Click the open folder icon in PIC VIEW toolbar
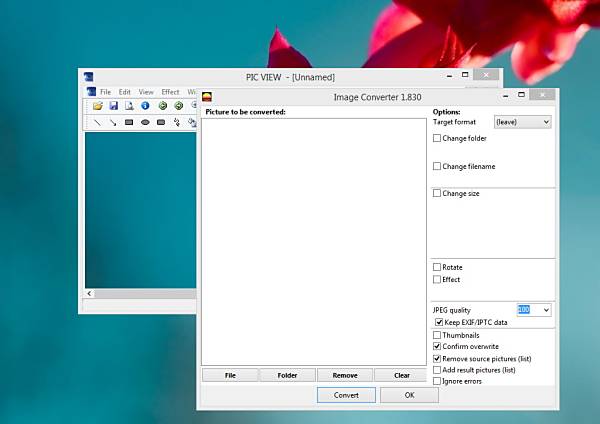Screen dimensions: 600x424 click(98, 106)
